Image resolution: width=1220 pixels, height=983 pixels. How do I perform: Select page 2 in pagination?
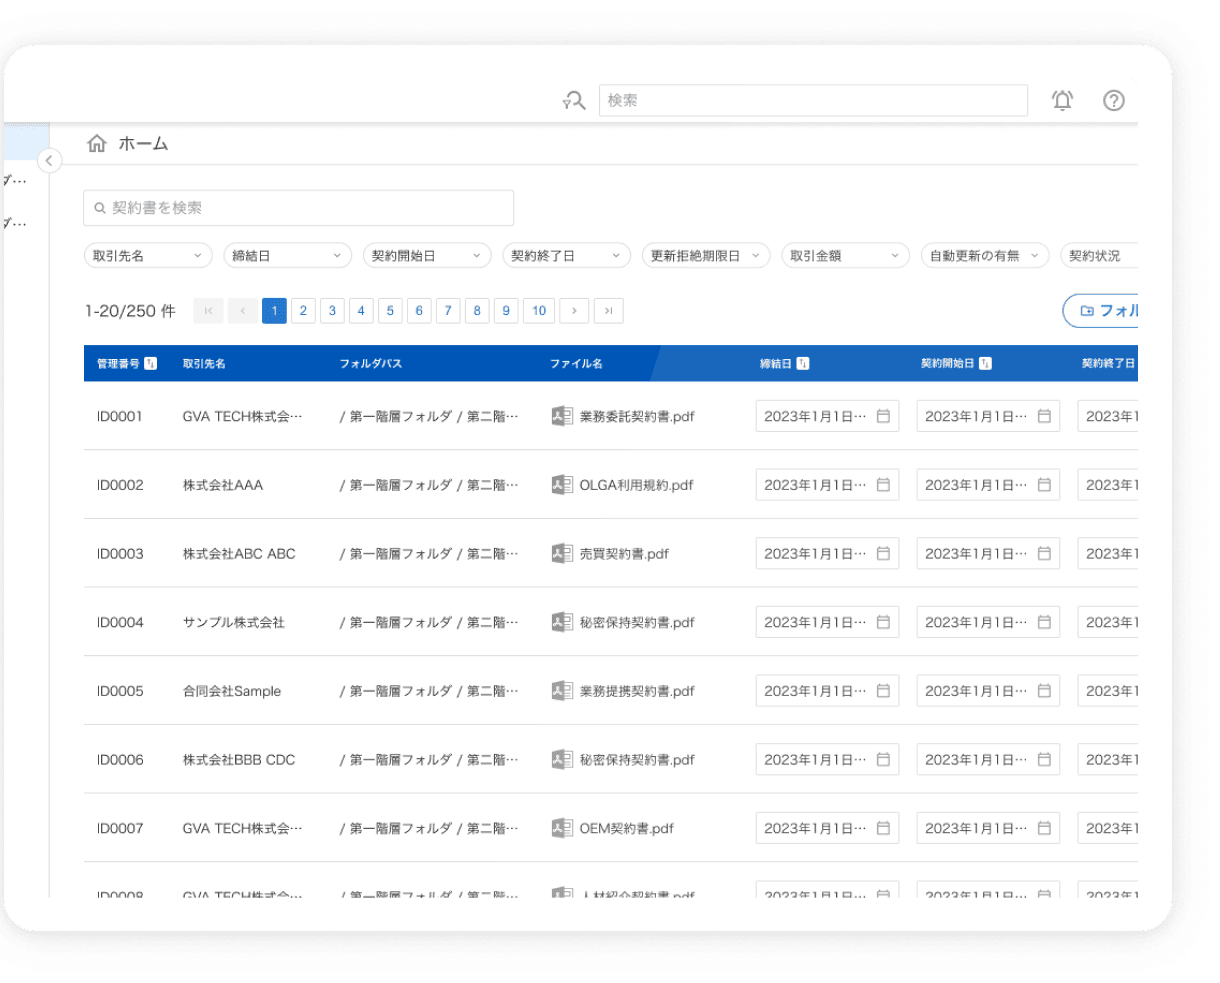pos(303,311)
